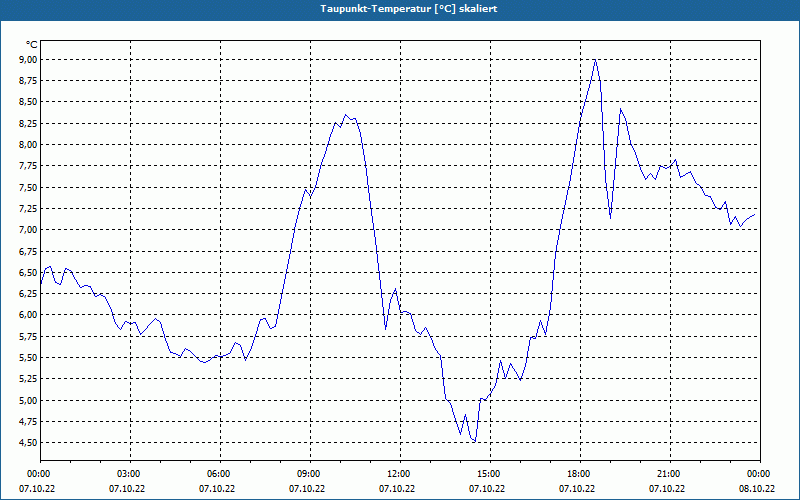Screen dimensions: 800x500
Task: Click the 9,00 y-axis value
Action: point(28,59)
